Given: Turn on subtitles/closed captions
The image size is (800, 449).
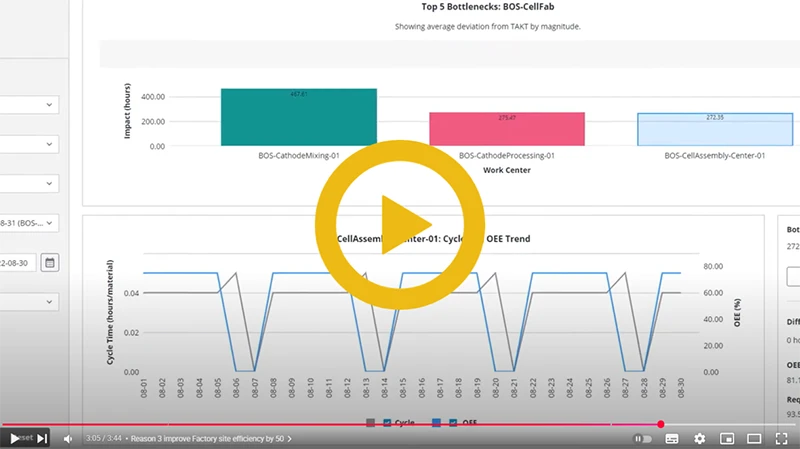Looking at the screenshot, I should click(672, 439).
